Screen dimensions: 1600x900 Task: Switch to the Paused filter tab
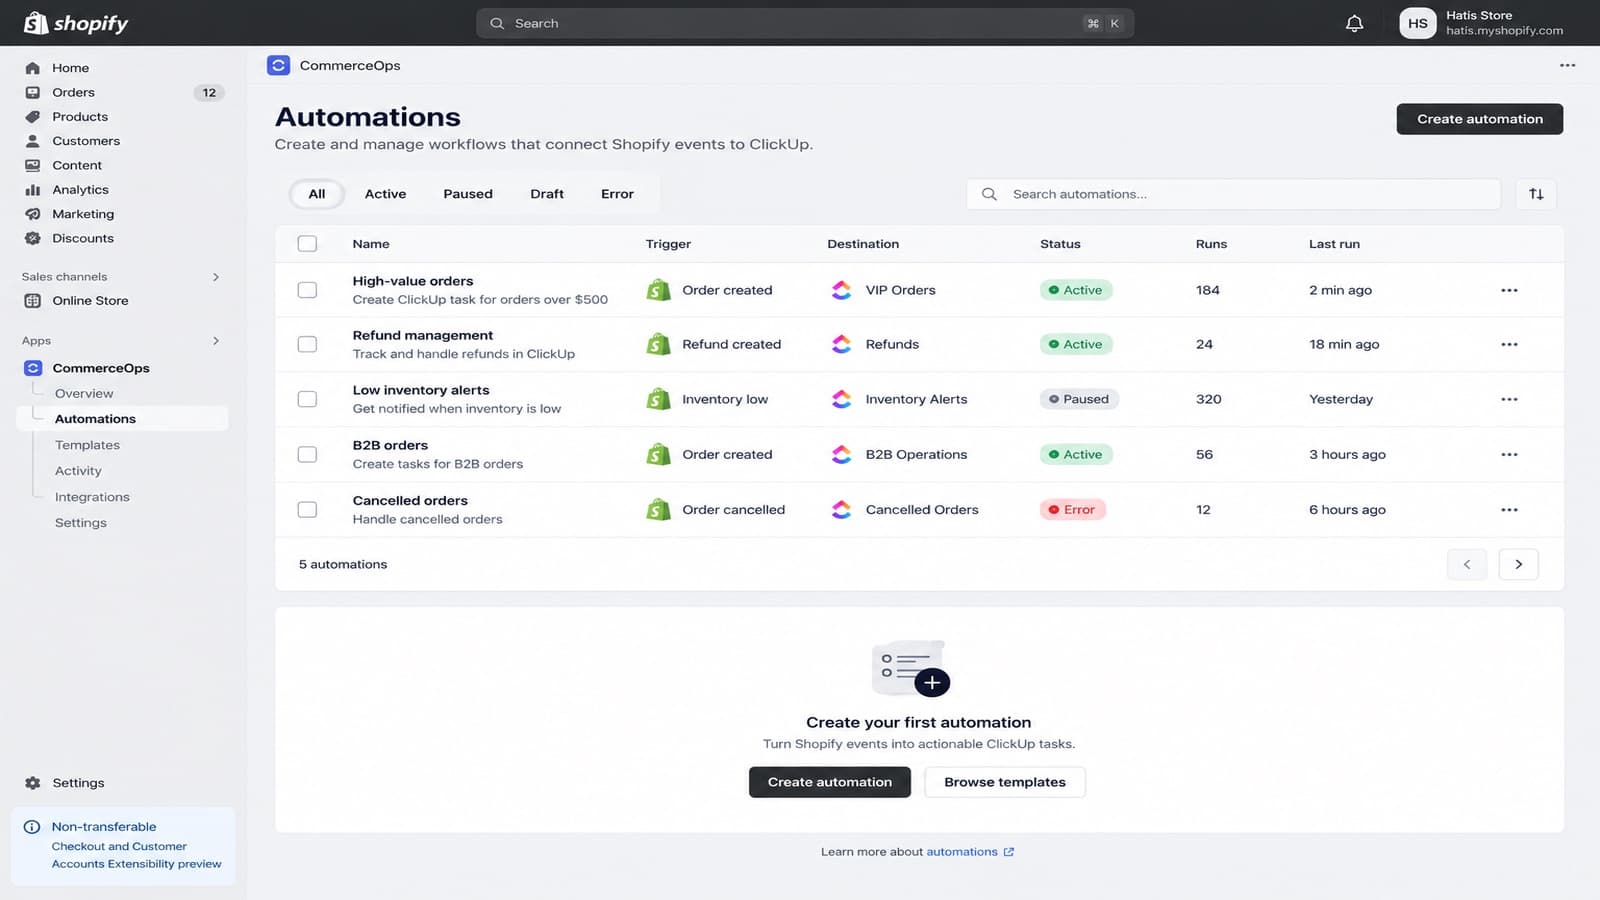(468, 194)
